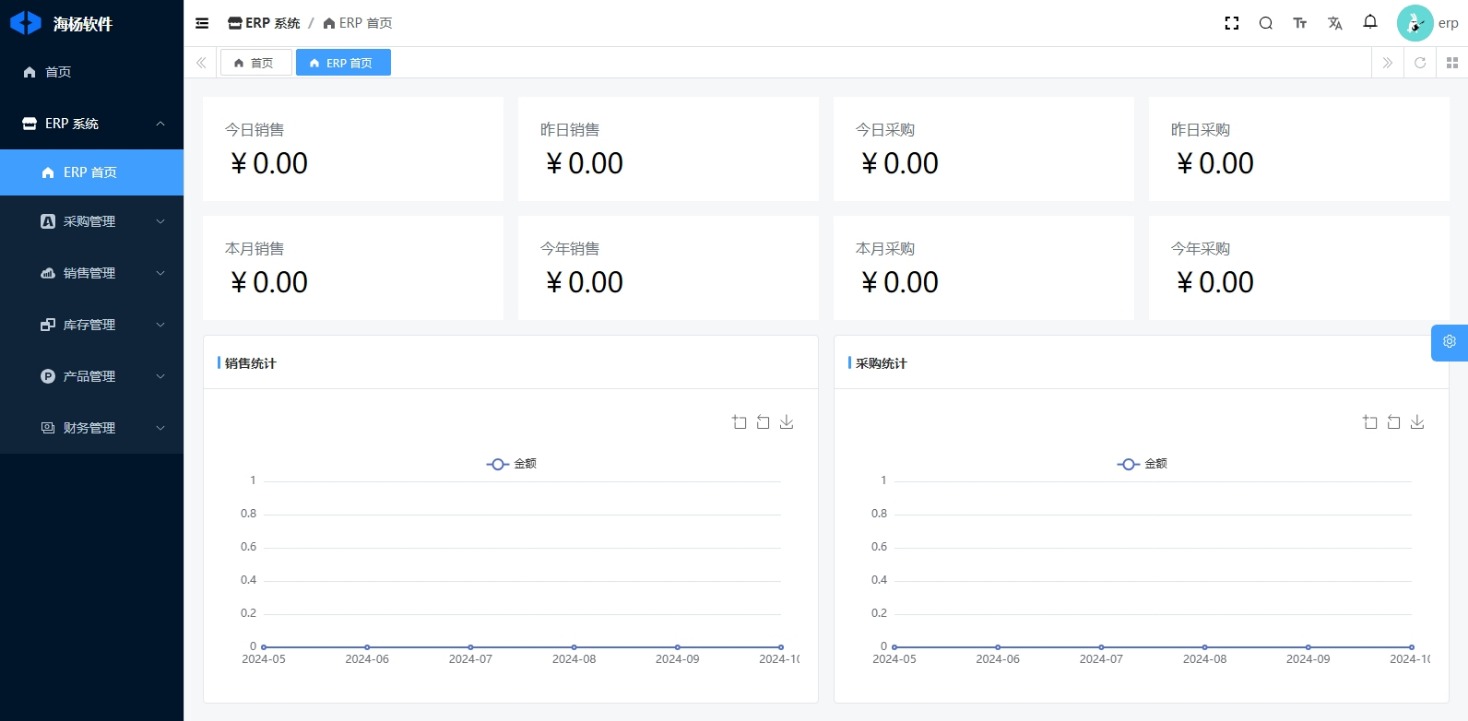The image size is (1468, 721).
Task: Open the search magnifier icon
Action: pyautogui.click(x=1266, y=23)
